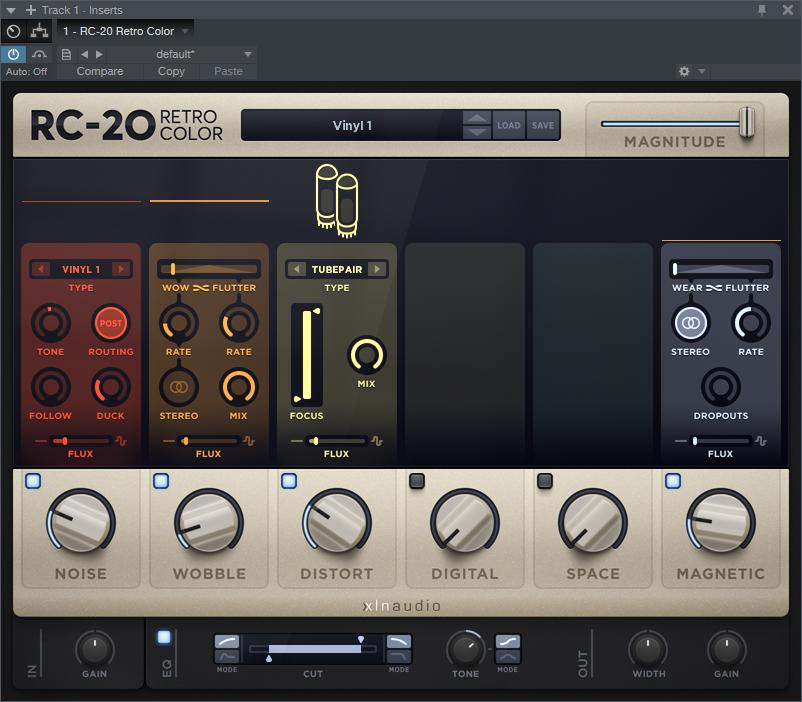802x702 pixels.
Task: Disable the WOBBLE module LED
Action: (161, 480)
